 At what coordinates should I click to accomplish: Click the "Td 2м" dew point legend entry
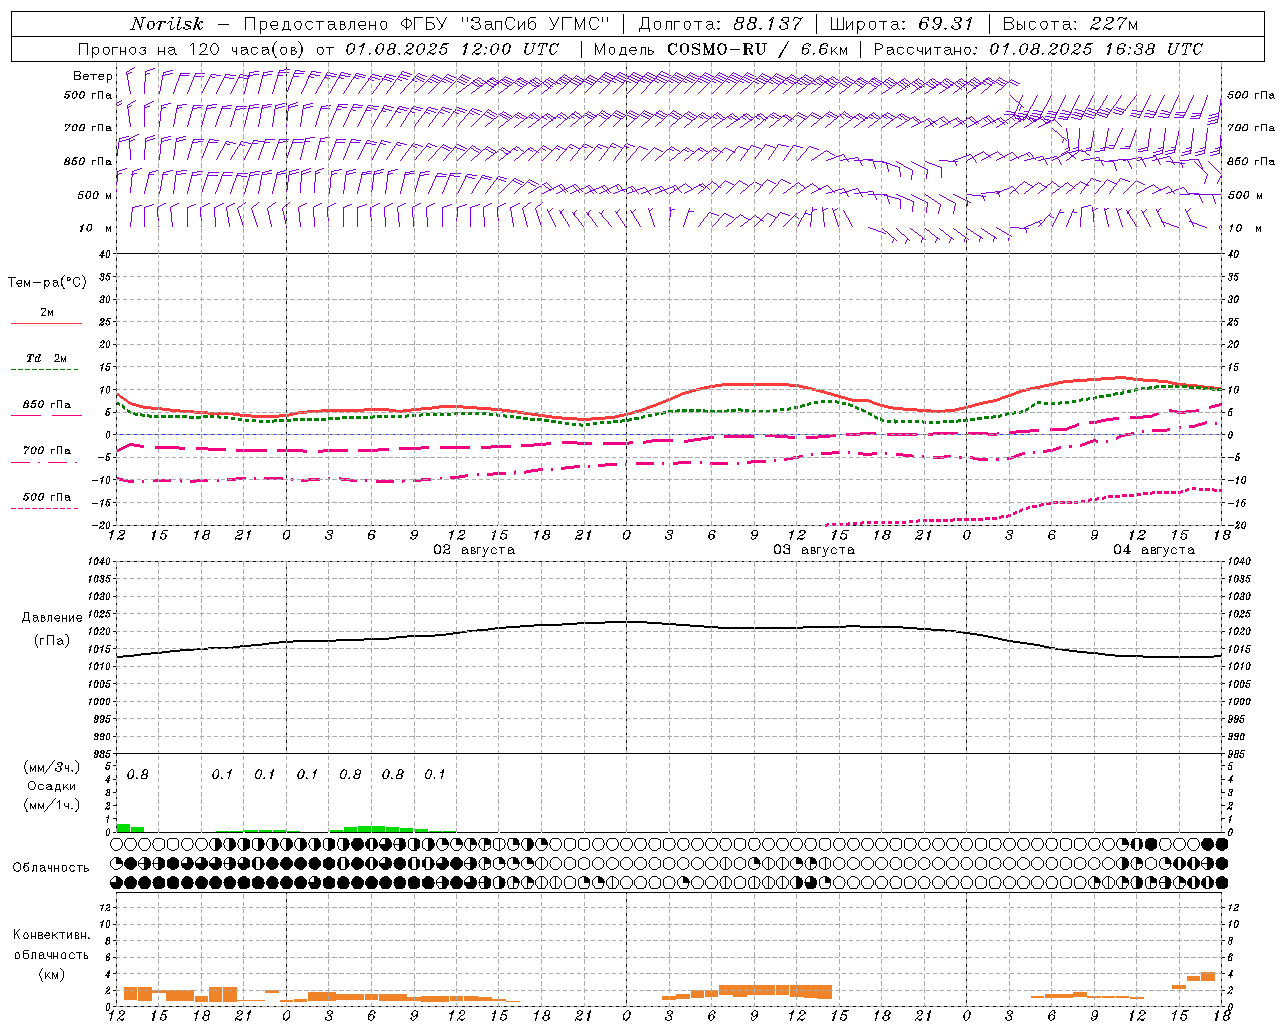click(47, 358)
